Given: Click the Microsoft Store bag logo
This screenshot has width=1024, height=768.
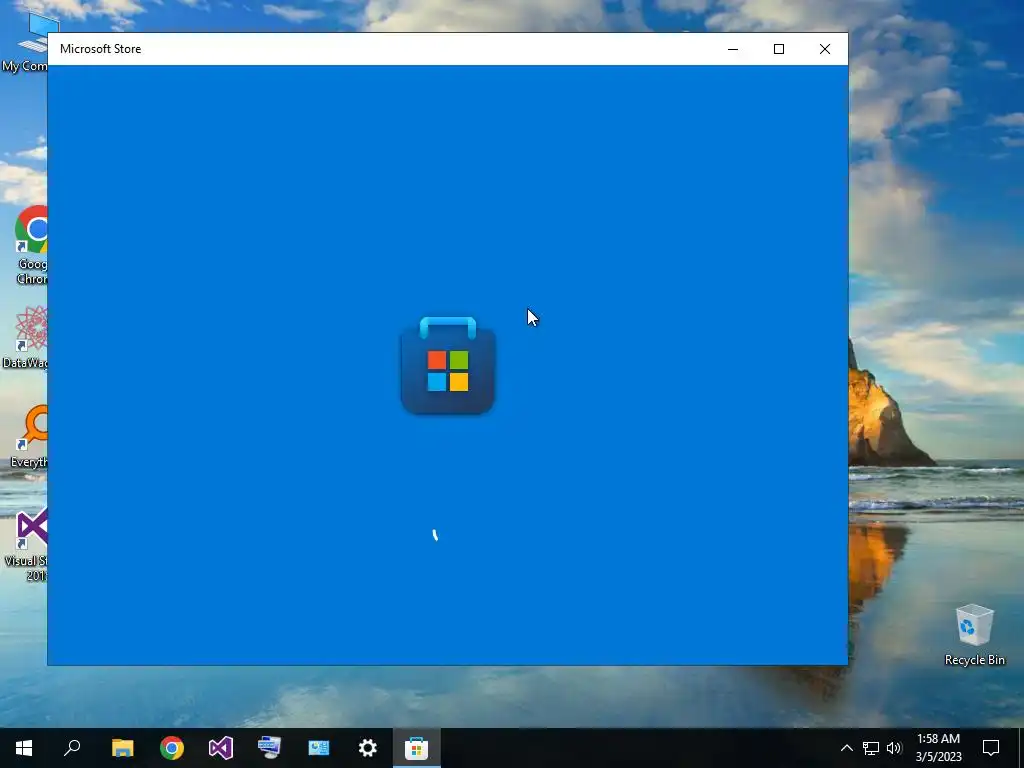Looking at the screenshot, I should tap(447, 365).
